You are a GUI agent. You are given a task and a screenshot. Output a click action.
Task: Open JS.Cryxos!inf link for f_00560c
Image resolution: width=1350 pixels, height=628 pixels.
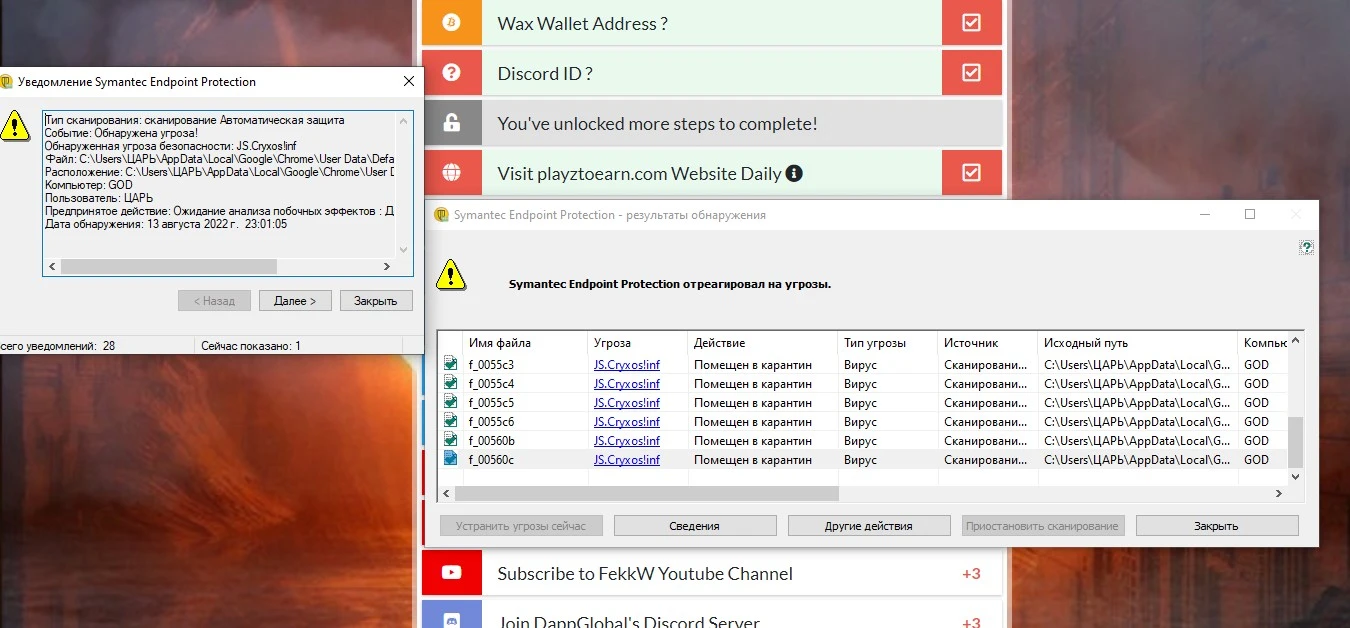(x=627, y=459)
